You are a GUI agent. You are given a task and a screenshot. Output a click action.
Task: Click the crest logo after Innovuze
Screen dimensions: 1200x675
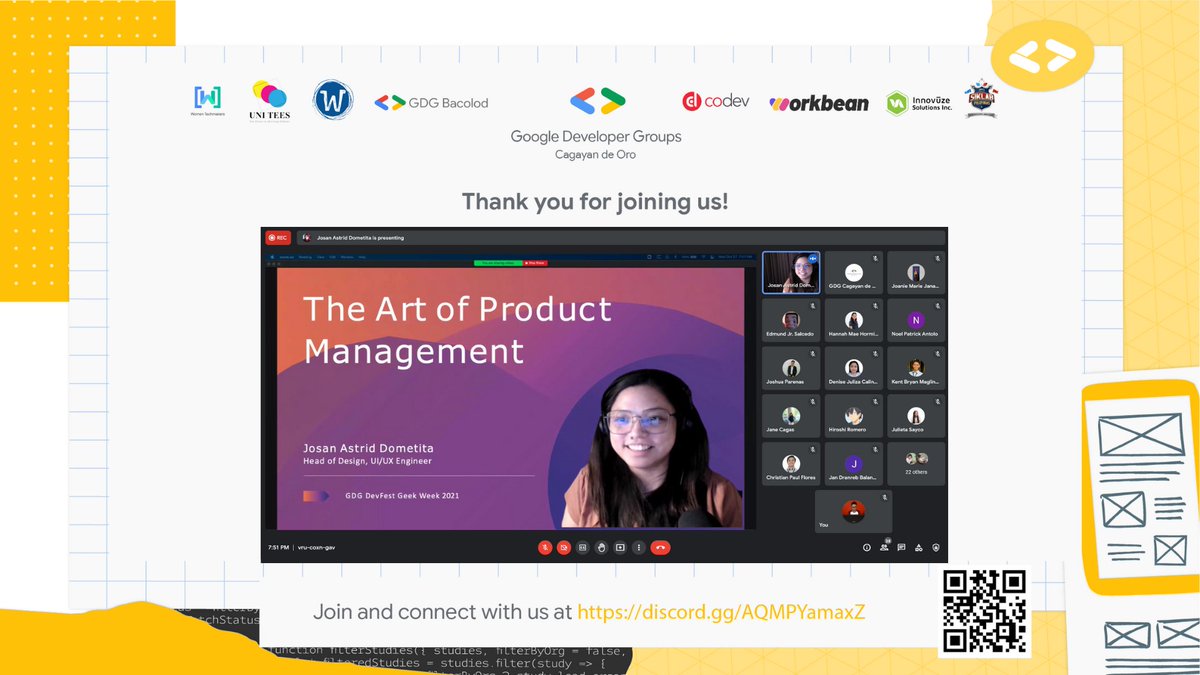point(981,100)
